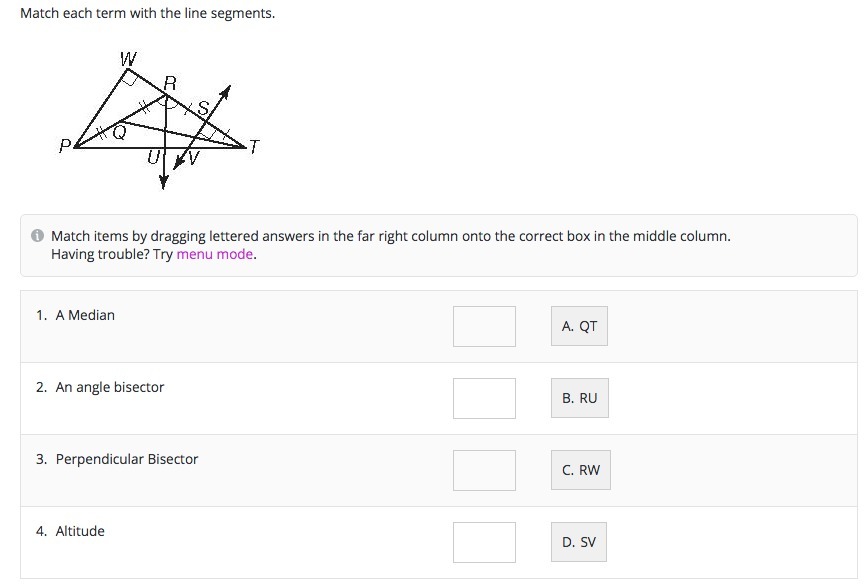Image resolution: width=867 pixels, height=584 pixels.
Task: Click vertex label T in the diagram
Action: click(254, 147)
